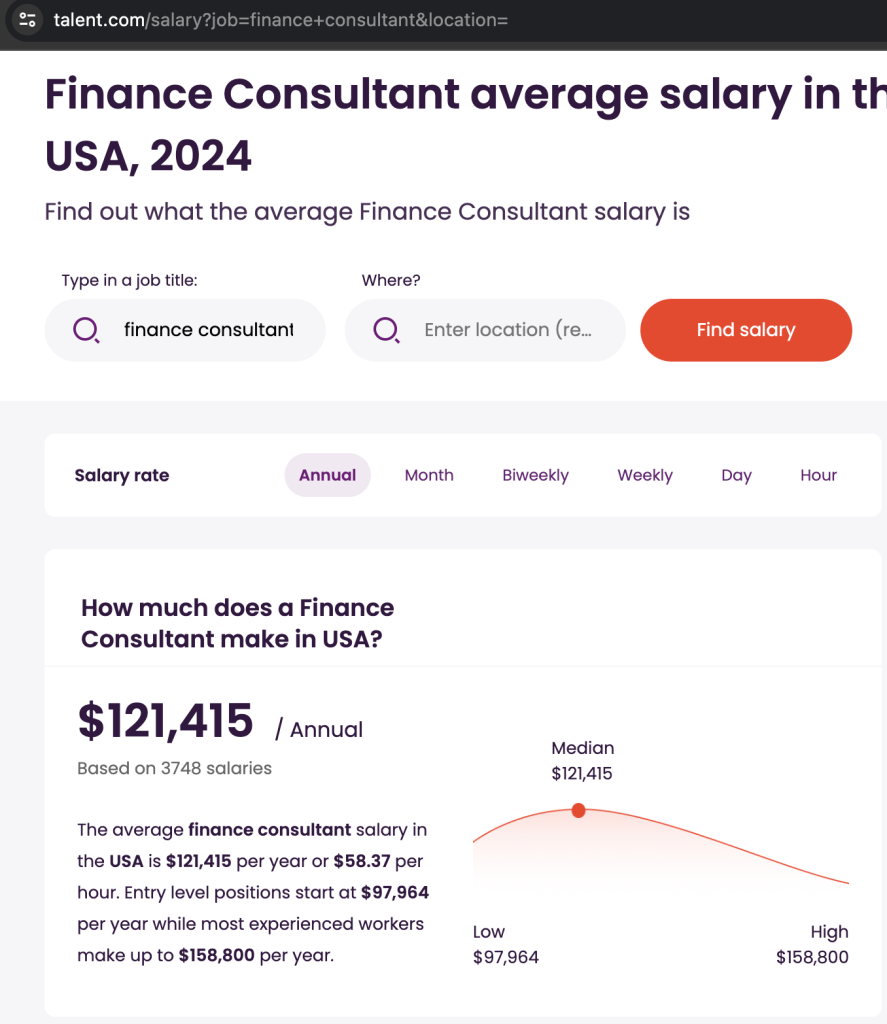Click the site information icon in address bar
The width and height of the screenshot is (887, 1024).
(27, 20)
